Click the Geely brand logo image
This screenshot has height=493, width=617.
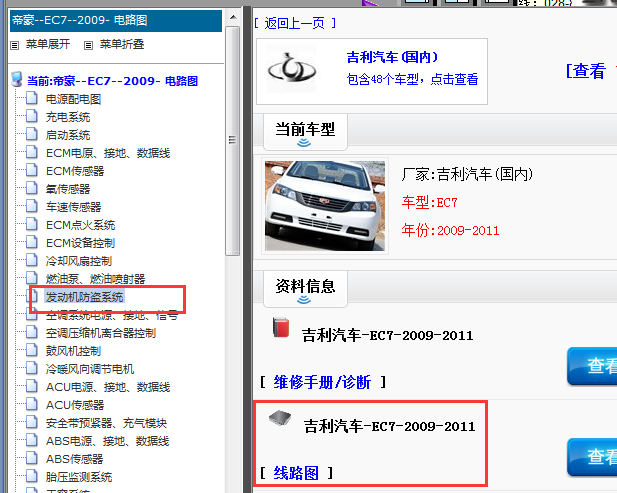292,70
